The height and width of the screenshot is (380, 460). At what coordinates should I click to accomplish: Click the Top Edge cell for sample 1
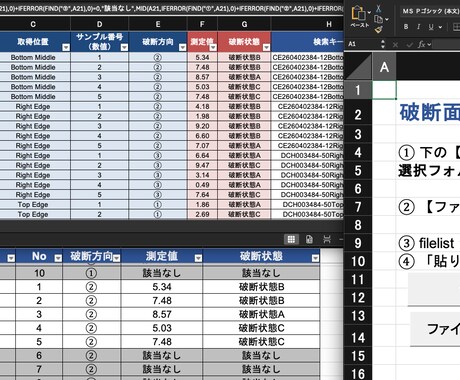pyautogui.click(x=33, y=205)
